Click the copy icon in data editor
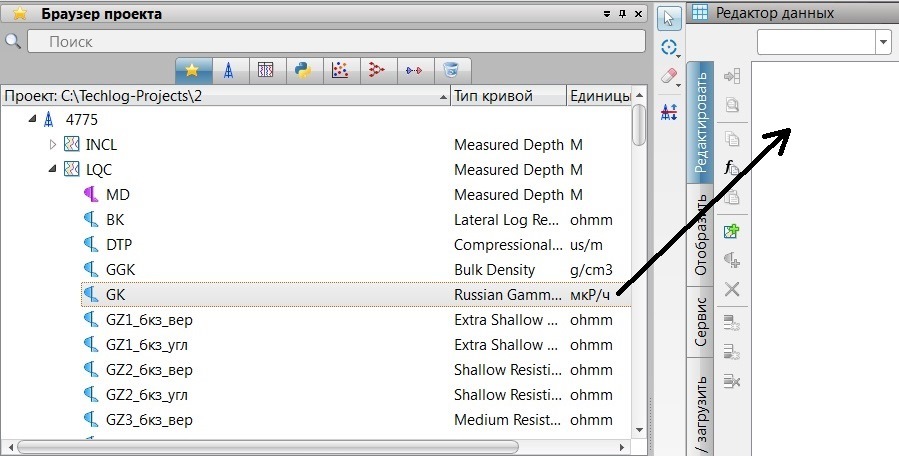The height and width of the screenshot is (456, 899). click(x=732, y=139)
